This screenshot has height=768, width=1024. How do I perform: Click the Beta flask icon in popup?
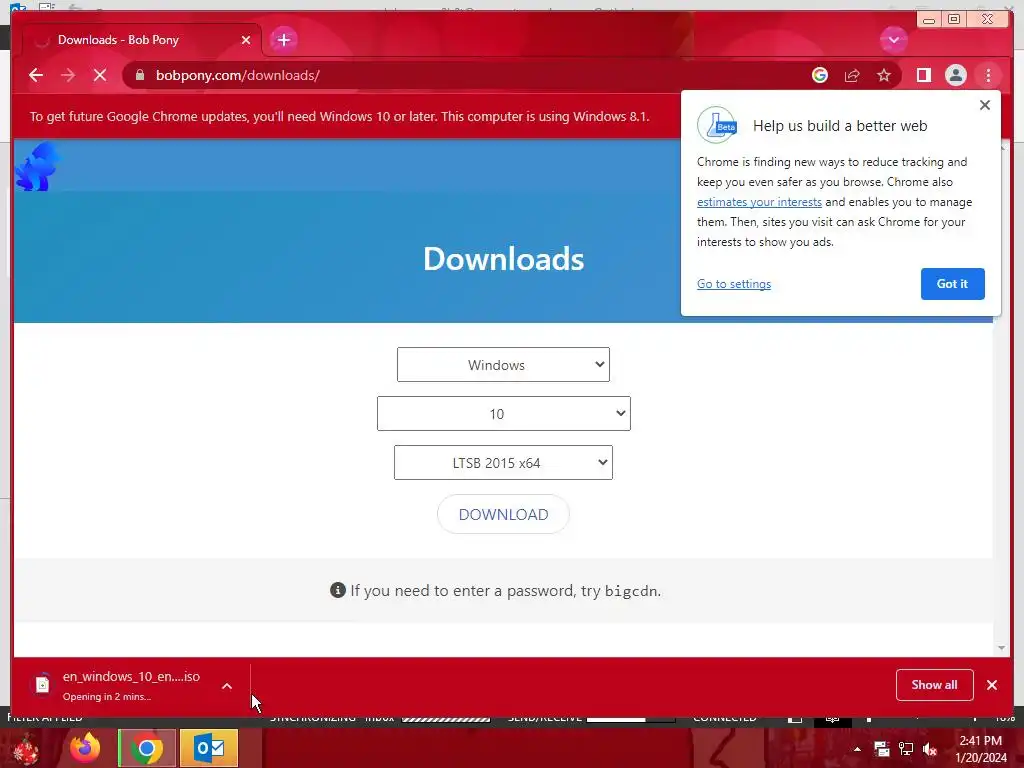coord(717,125)
